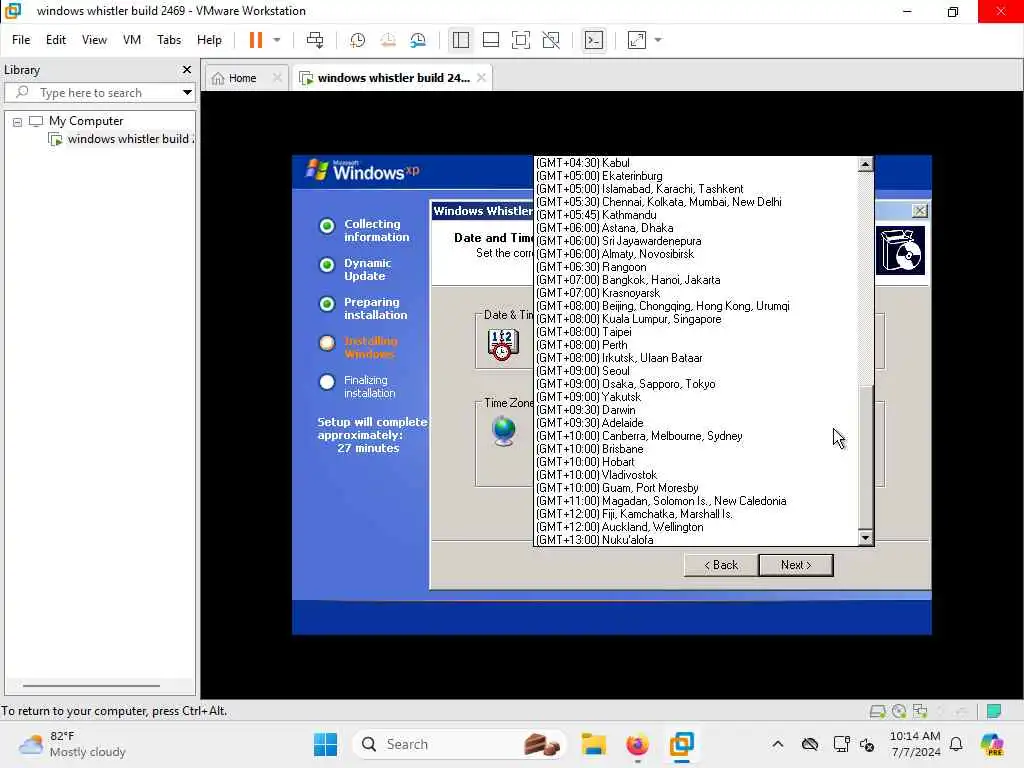Click the taskbar Search box
Screen dimensions: 1024x768
point(459,744)
